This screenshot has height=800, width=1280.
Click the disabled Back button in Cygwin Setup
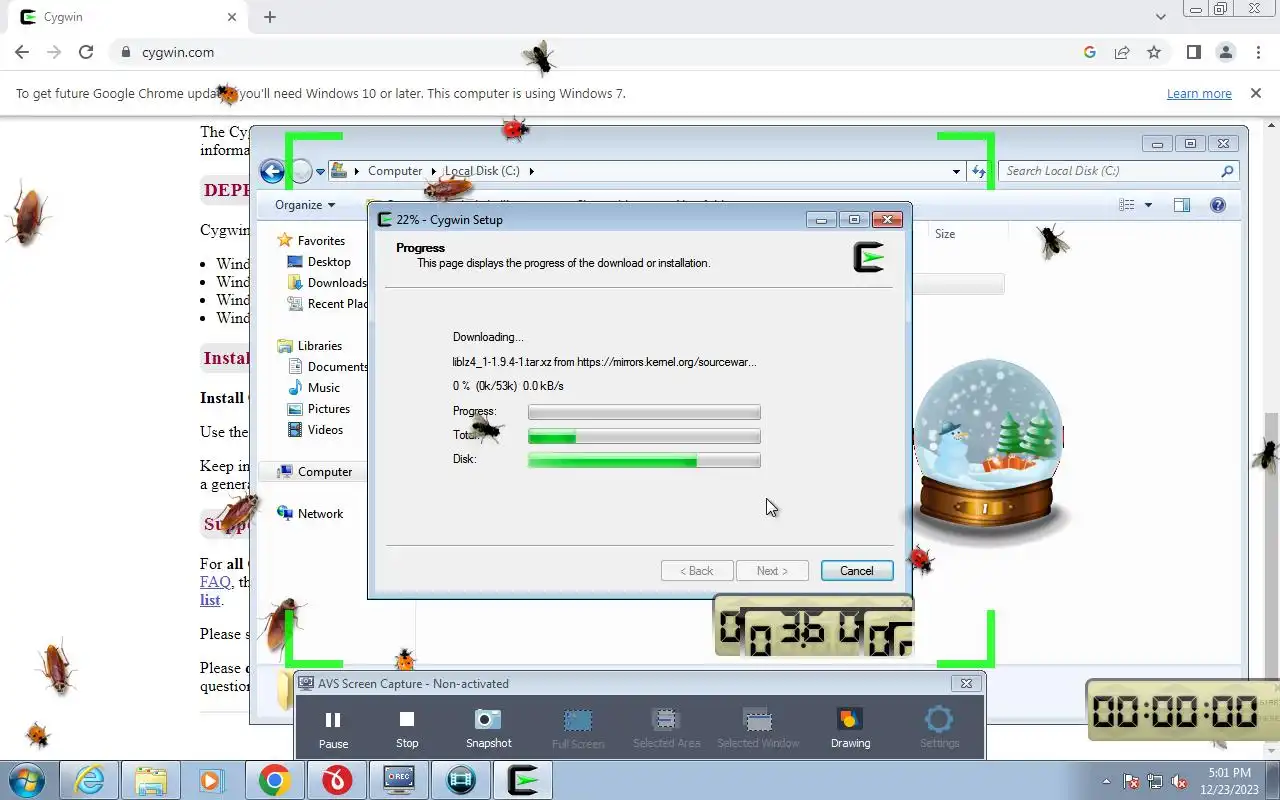tap(697, 571)
